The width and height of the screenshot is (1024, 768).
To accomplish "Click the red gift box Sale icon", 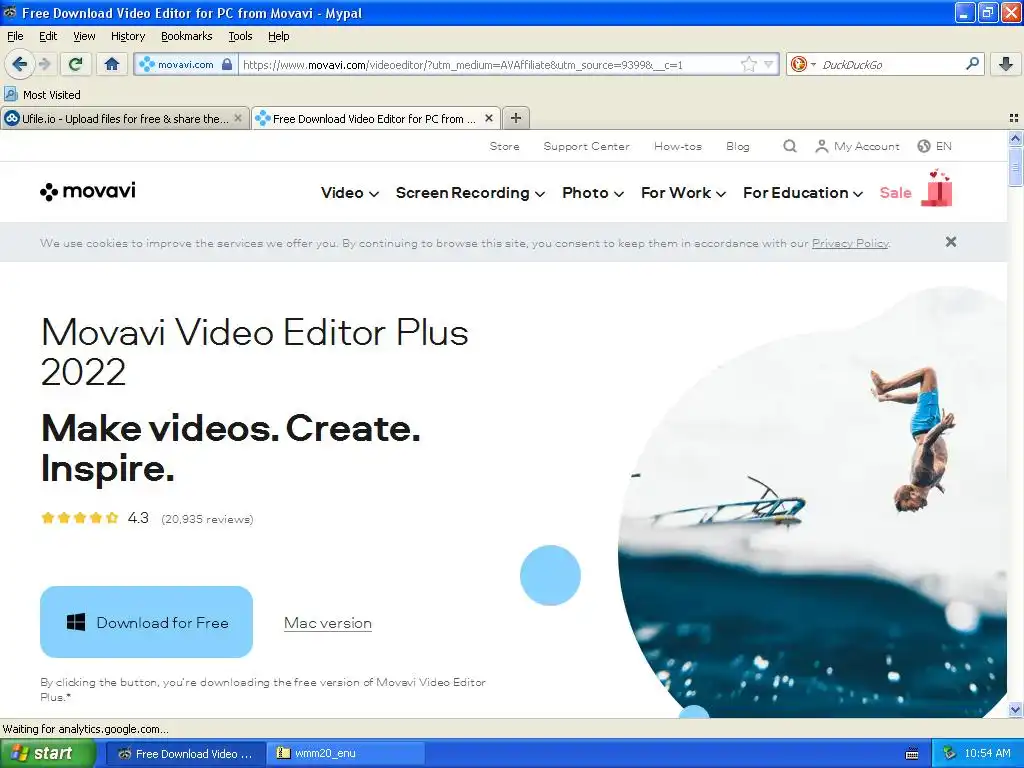I will click(x=937, y=188).
